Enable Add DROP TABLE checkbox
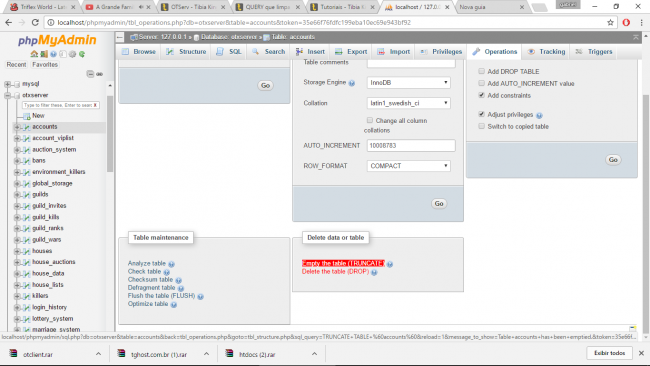The width and height of the screenshot is (650, 366). click(x=481, y=71)
